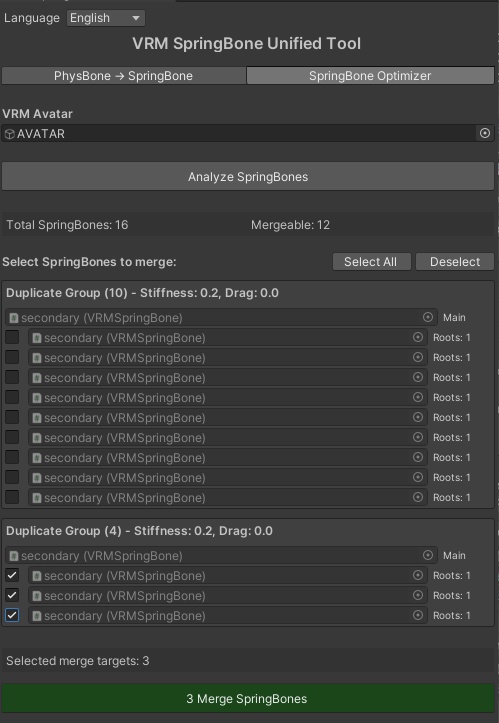Screen dimensions: 499x723
Task: Uncheck the last highlighted checkbox in Duplicate Group (4)
Action: 12,616
